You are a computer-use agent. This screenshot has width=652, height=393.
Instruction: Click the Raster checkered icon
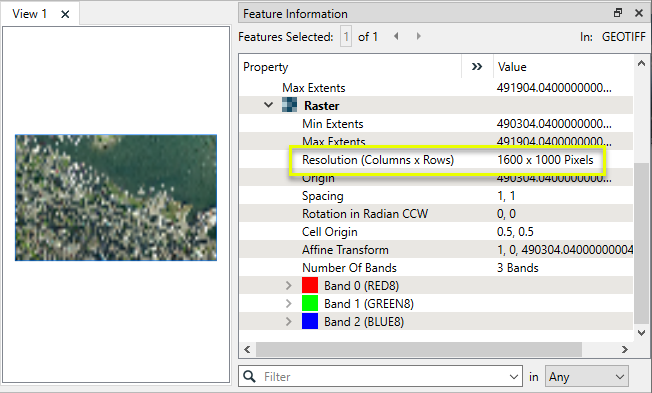tap(289, 105)
